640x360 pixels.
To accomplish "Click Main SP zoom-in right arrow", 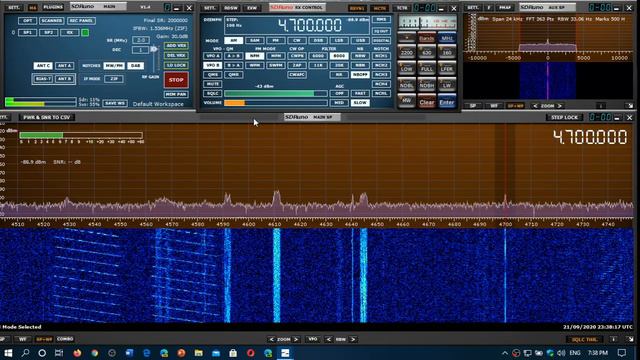I will pos(296,340).
